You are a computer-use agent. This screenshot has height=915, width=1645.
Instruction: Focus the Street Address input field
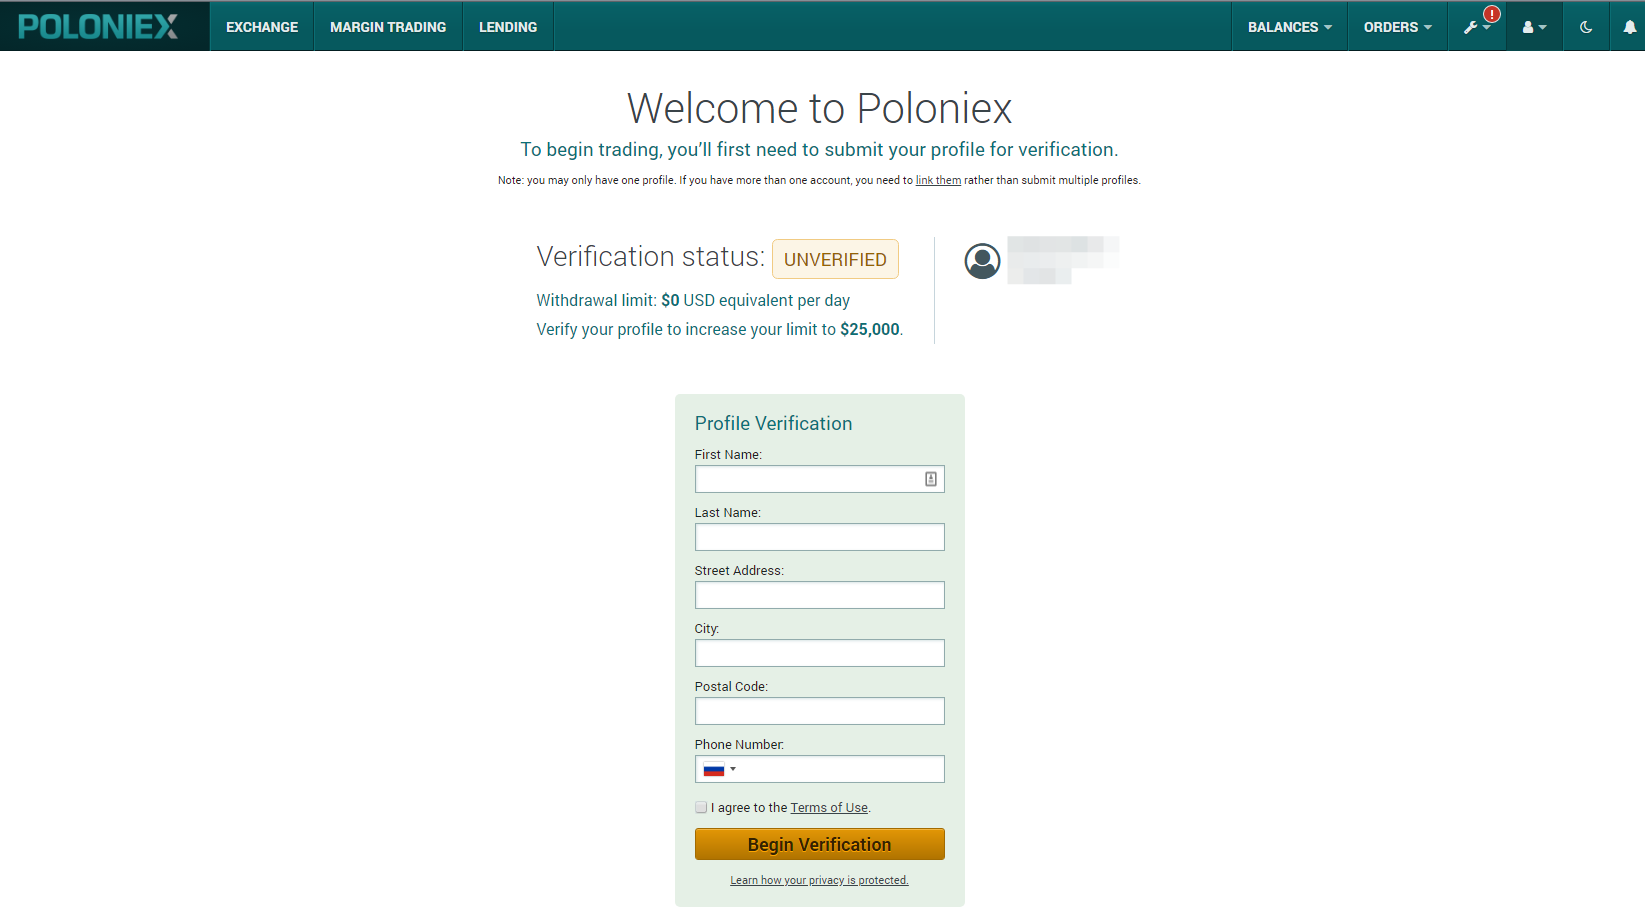pyautogui.click(x=820, y=595)
